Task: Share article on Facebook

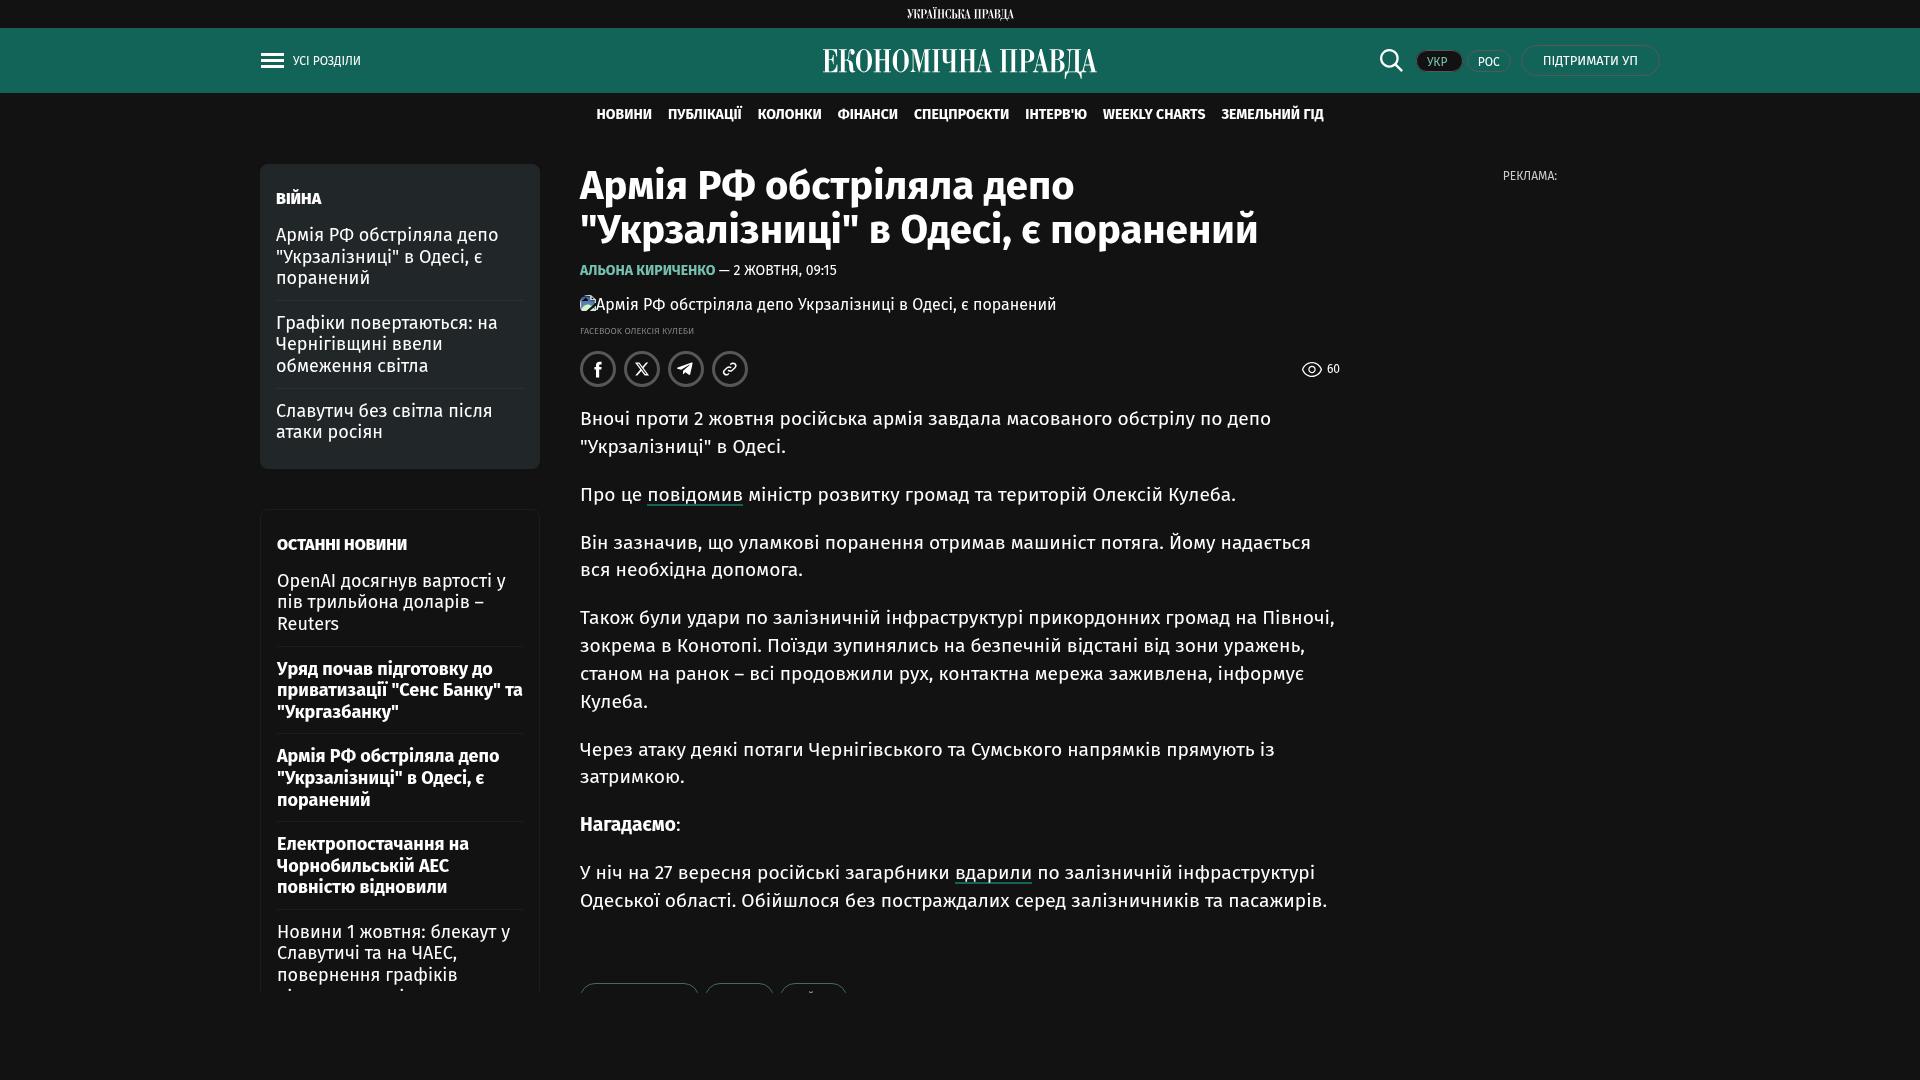Action: coord(598,369)
